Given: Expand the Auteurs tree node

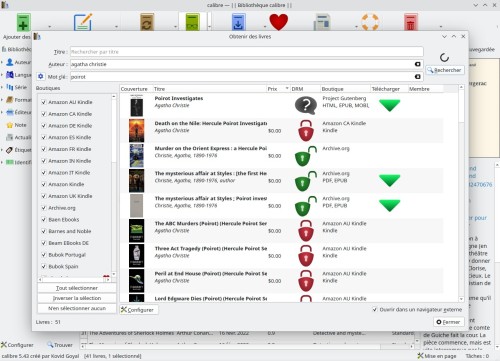Looking at the screenshot, I should 2,62.
